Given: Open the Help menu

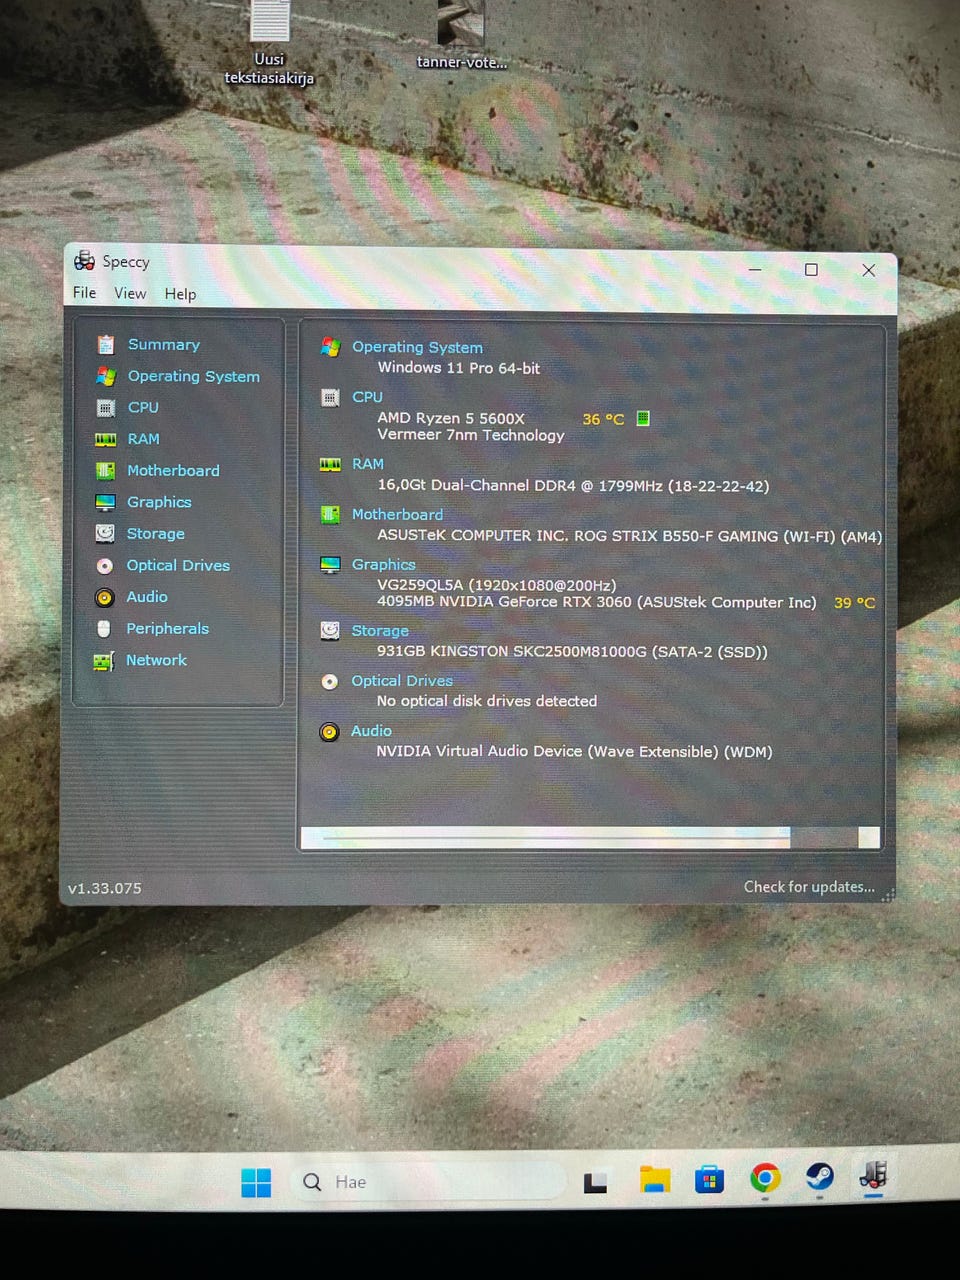Looking at the screenshot, I should [180, 294].
